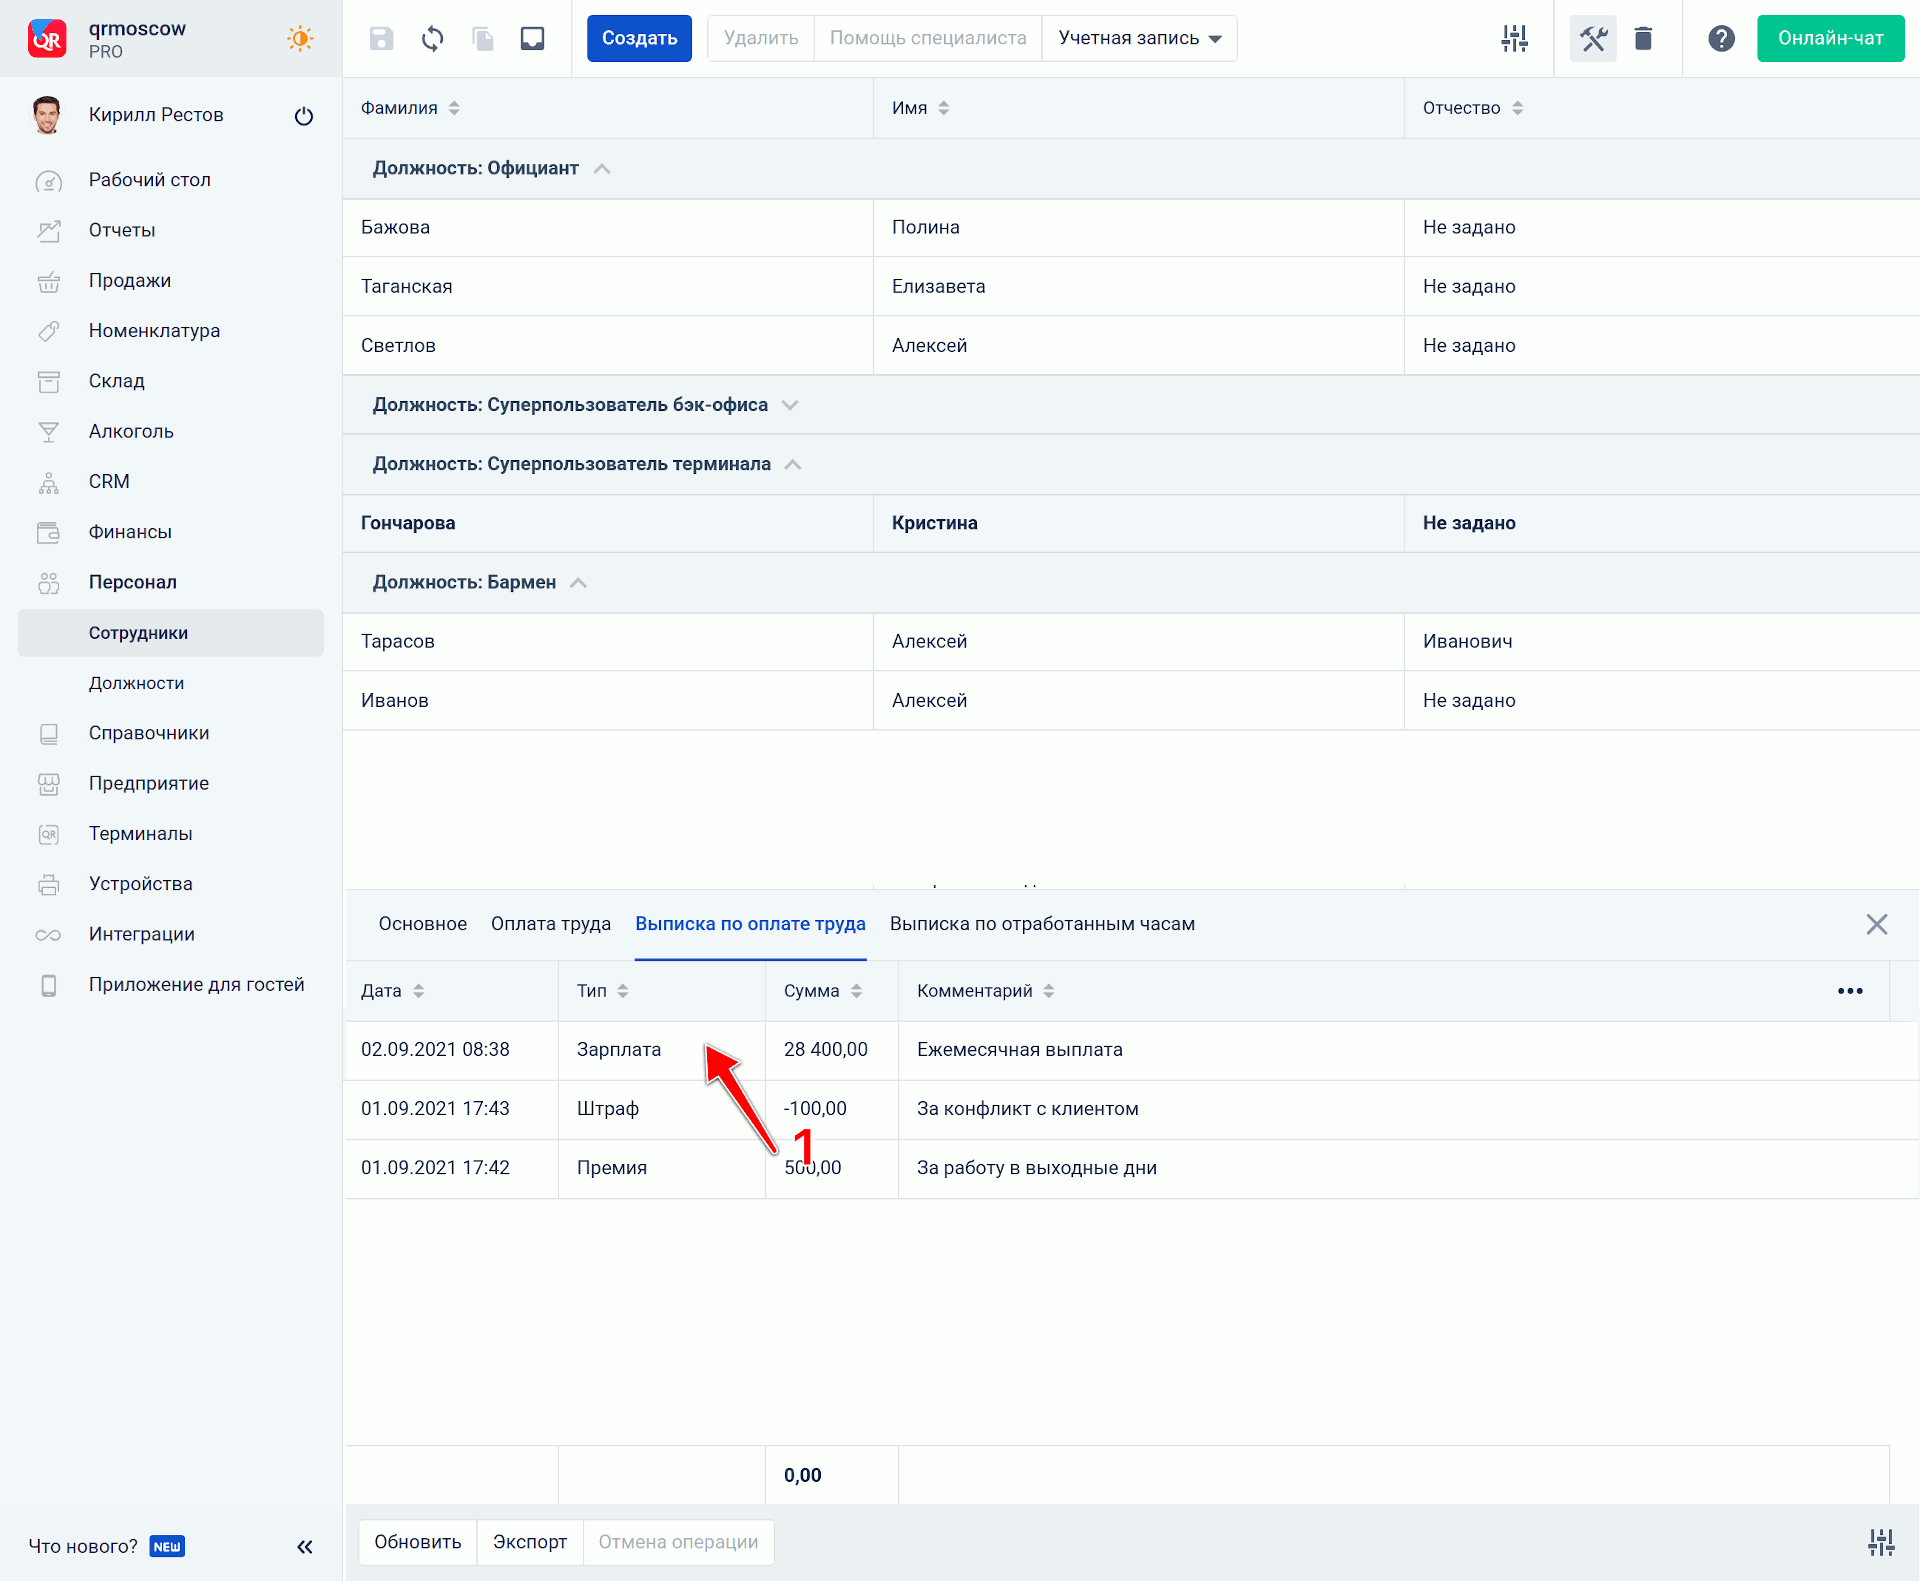Image resolution: width=1920 pixels, height=1581 pixels.
Task: Close the employee details panel
Action: (x=1876, y=924)
